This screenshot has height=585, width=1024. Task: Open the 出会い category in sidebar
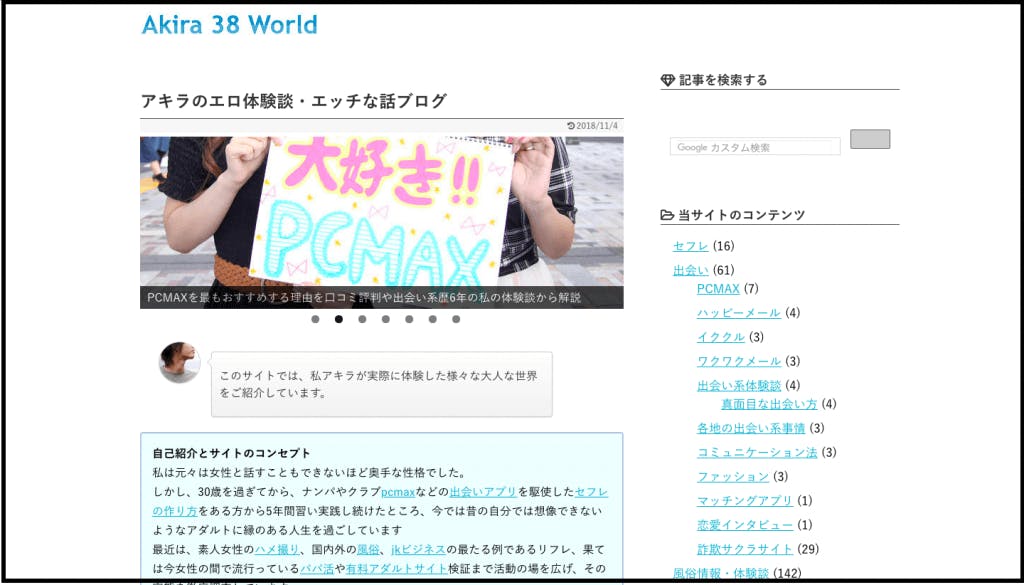690,270
